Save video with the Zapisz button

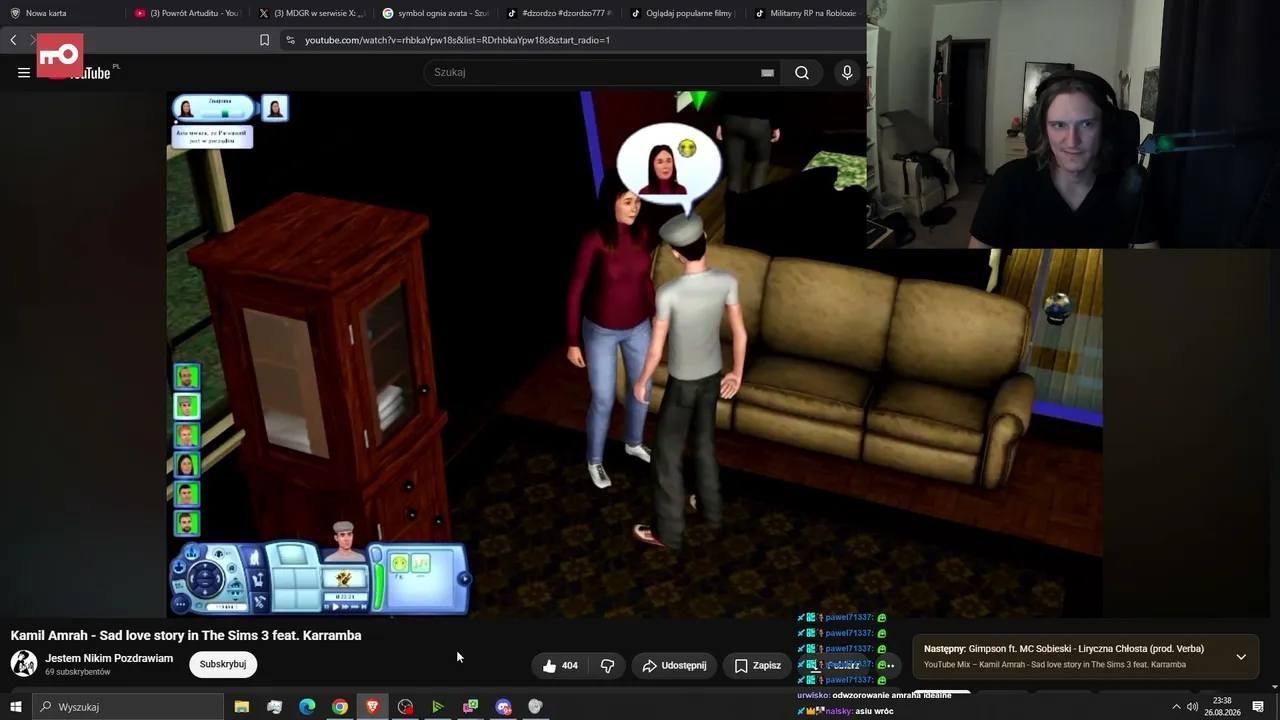click(x=757, y=665)
